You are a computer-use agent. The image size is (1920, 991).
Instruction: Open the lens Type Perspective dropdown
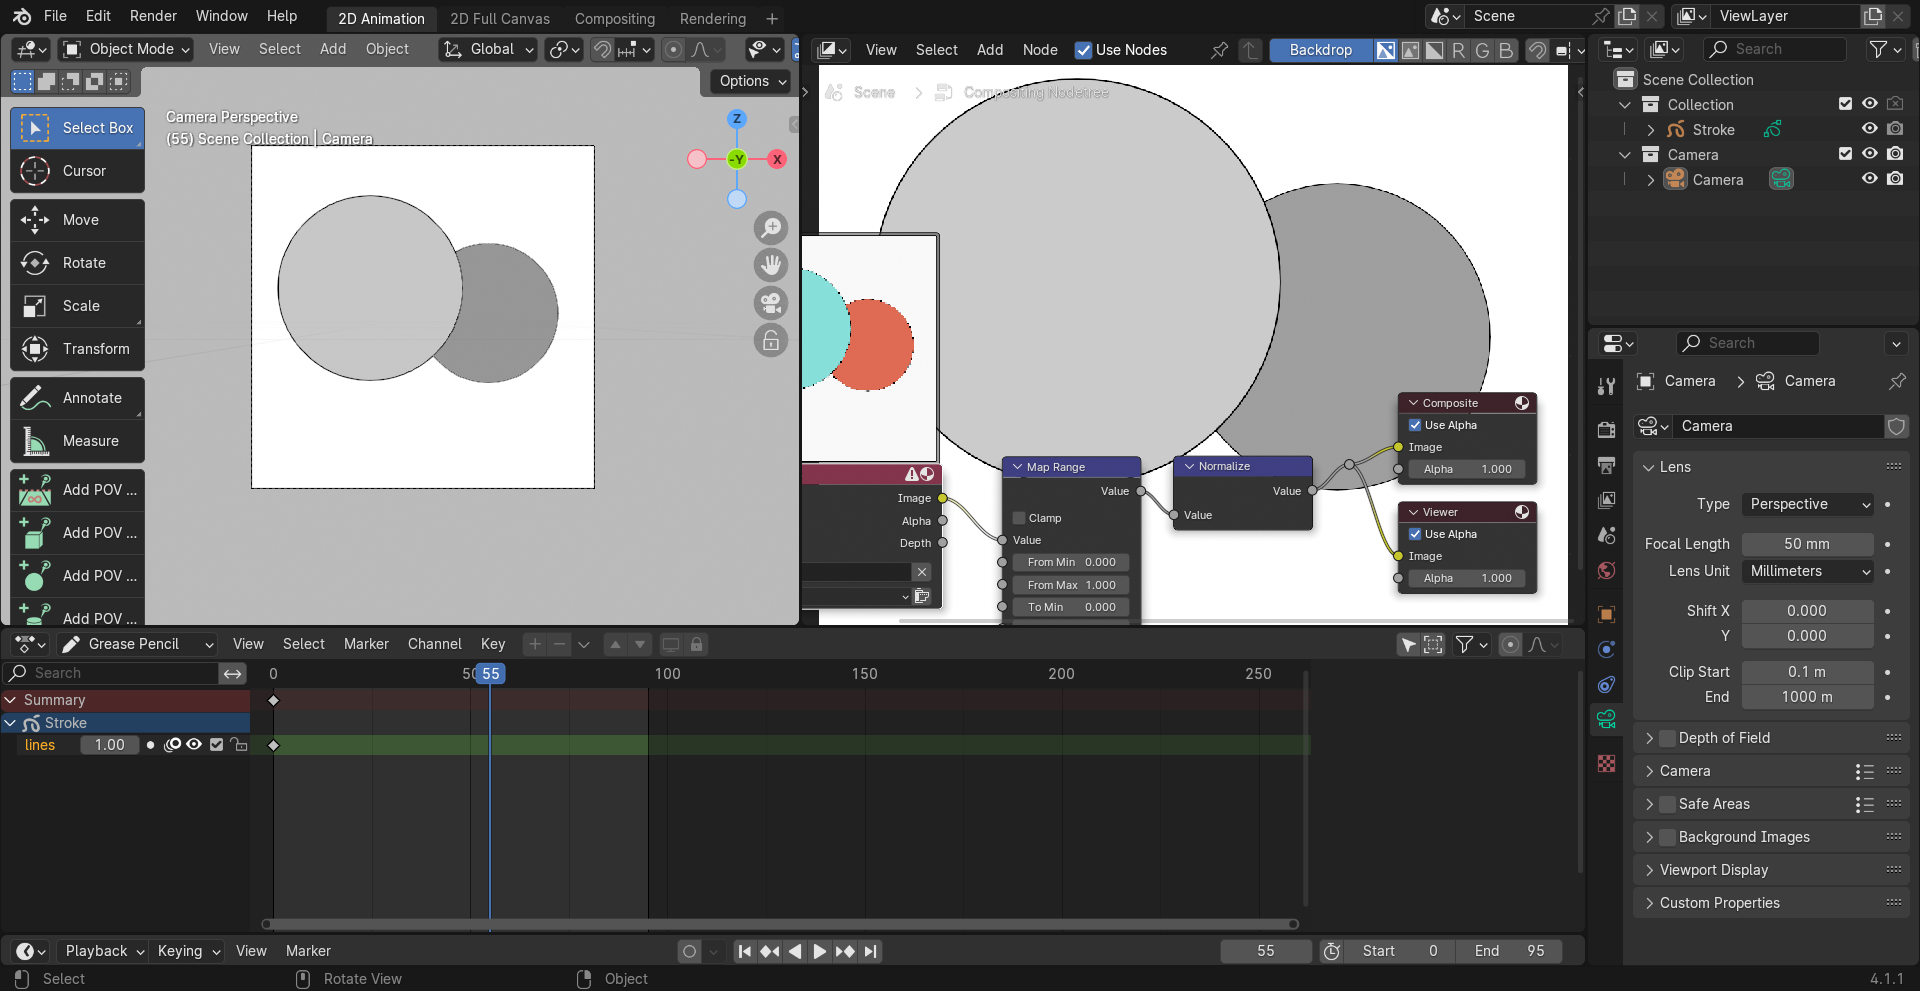(x=1808, y=504)
